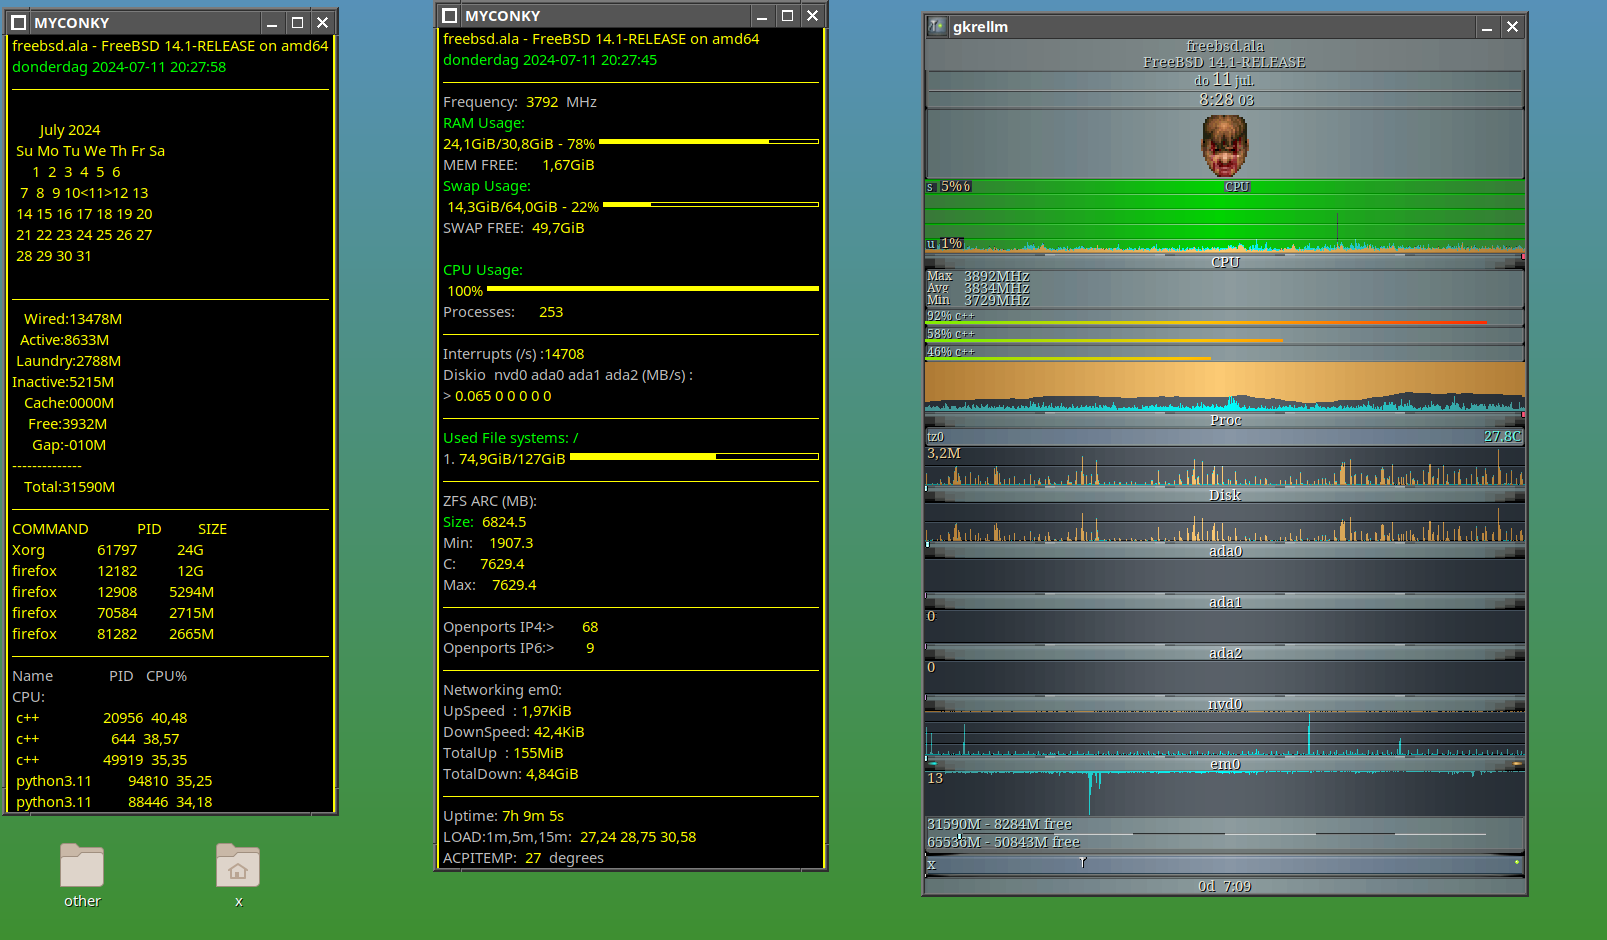The image size is (1607, 940).
Task: Click the nvd0 panel label in gkrellm
Action: (1225, 704)
